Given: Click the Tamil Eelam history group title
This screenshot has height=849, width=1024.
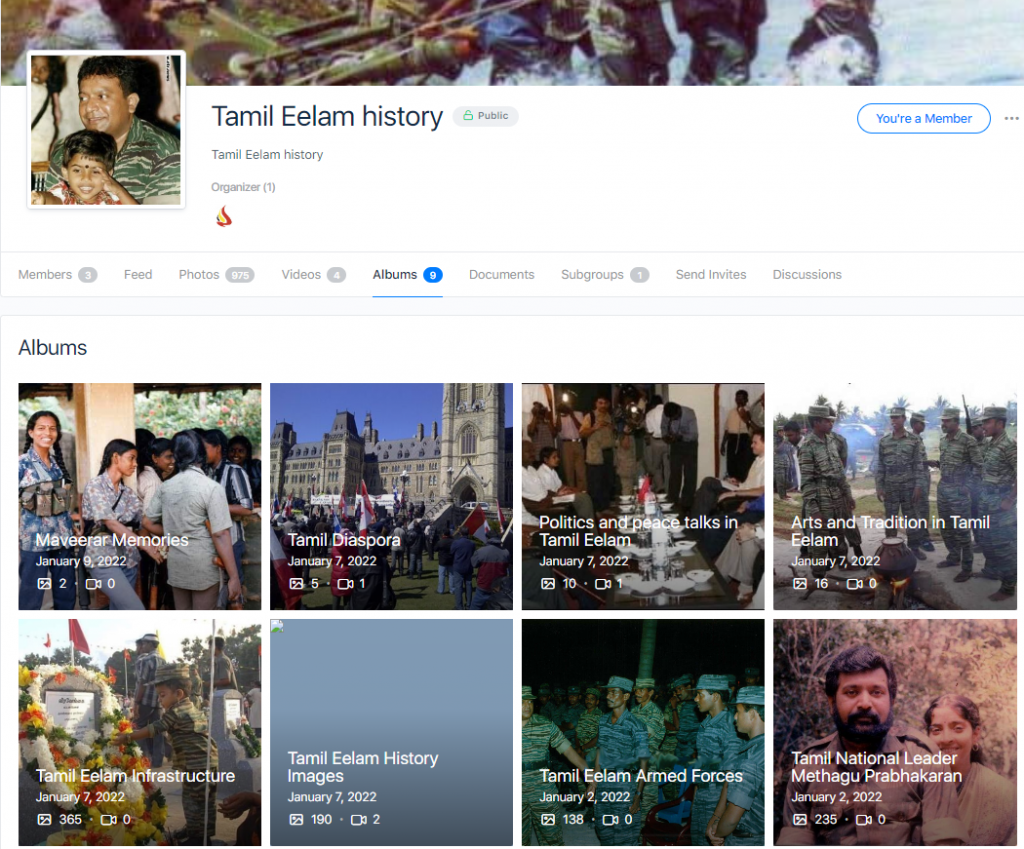Looking at the screenshot, I should (x=327, y=116).
